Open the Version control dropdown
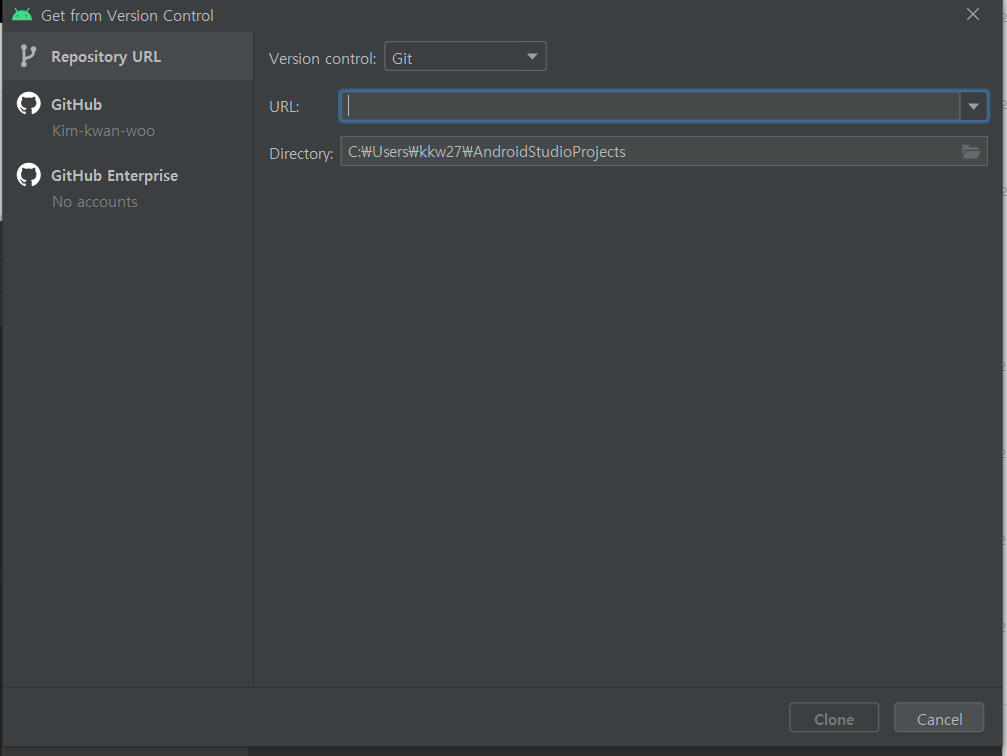The image size is (1007, 756). pyautogui.click(x=465, y=56)
